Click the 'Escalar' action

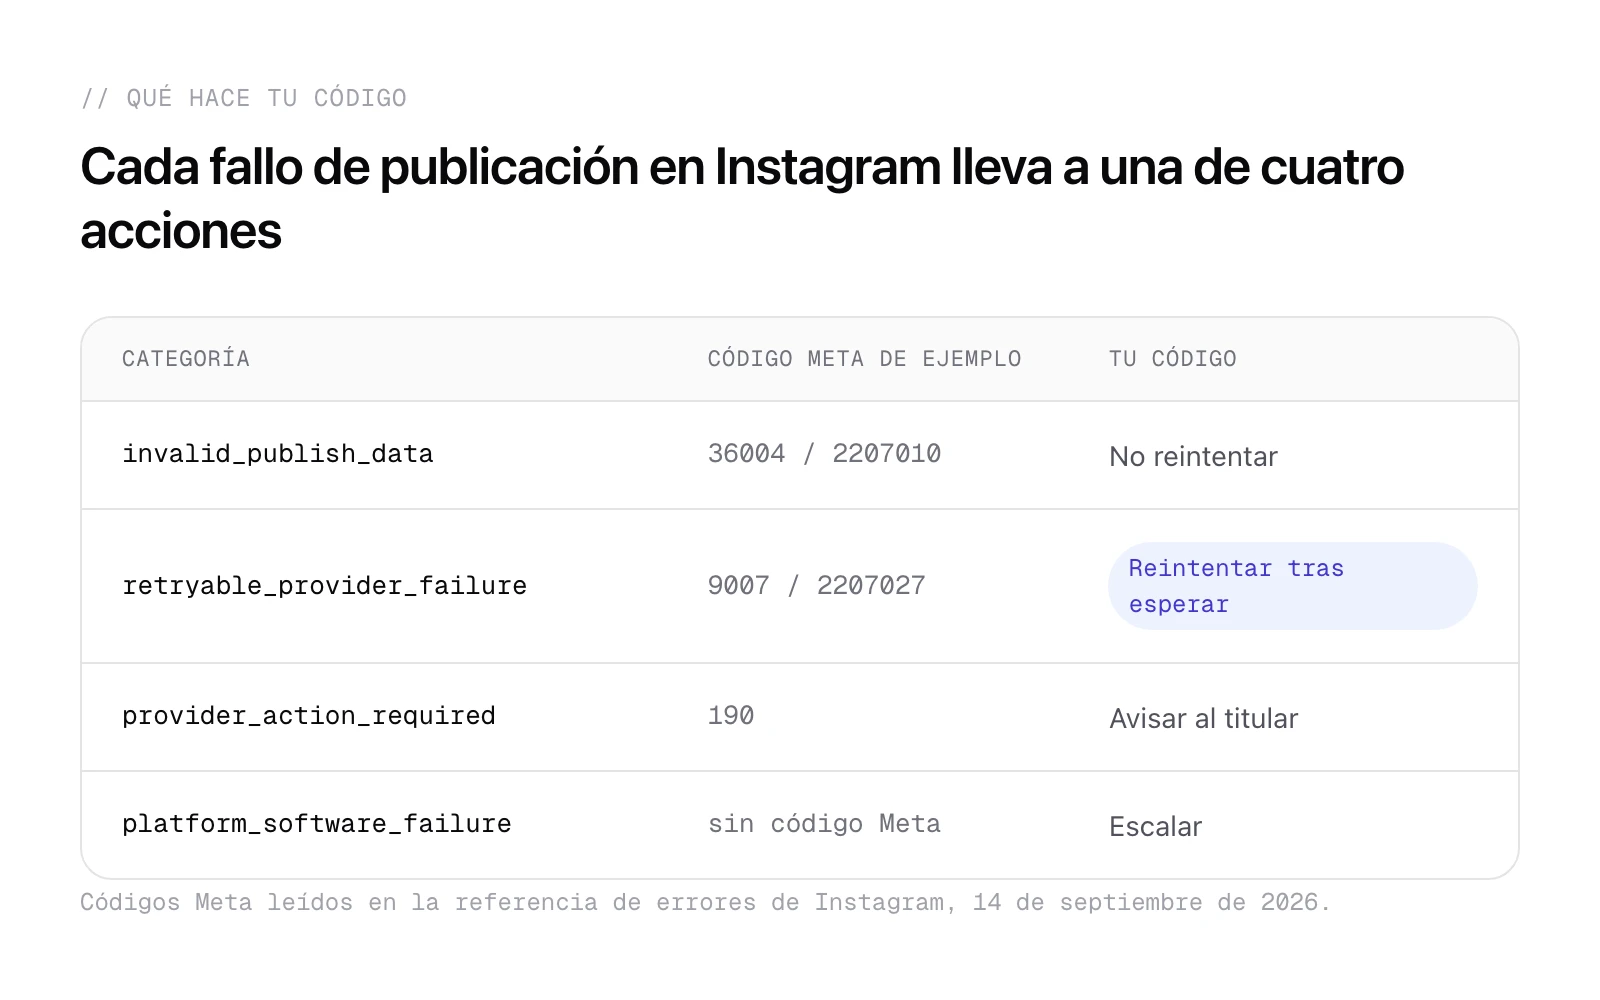pos(1155,827)
